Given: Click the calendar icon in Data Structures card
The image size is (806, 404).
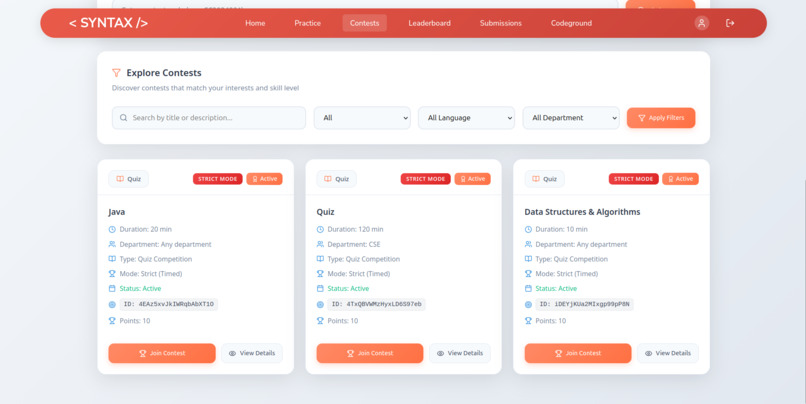Looking at the screenshot, I should (x=528, y=289).
